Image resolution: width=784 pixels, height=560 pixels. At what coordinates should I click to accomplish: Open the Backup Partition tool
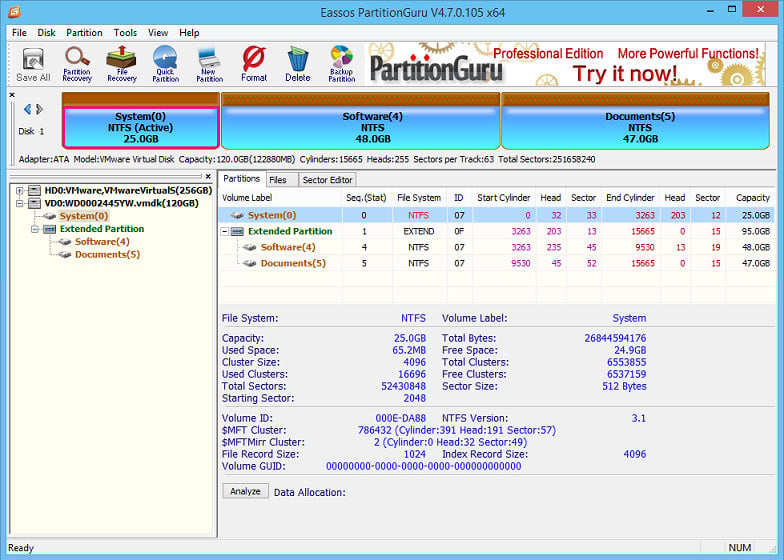coord(342,64)
